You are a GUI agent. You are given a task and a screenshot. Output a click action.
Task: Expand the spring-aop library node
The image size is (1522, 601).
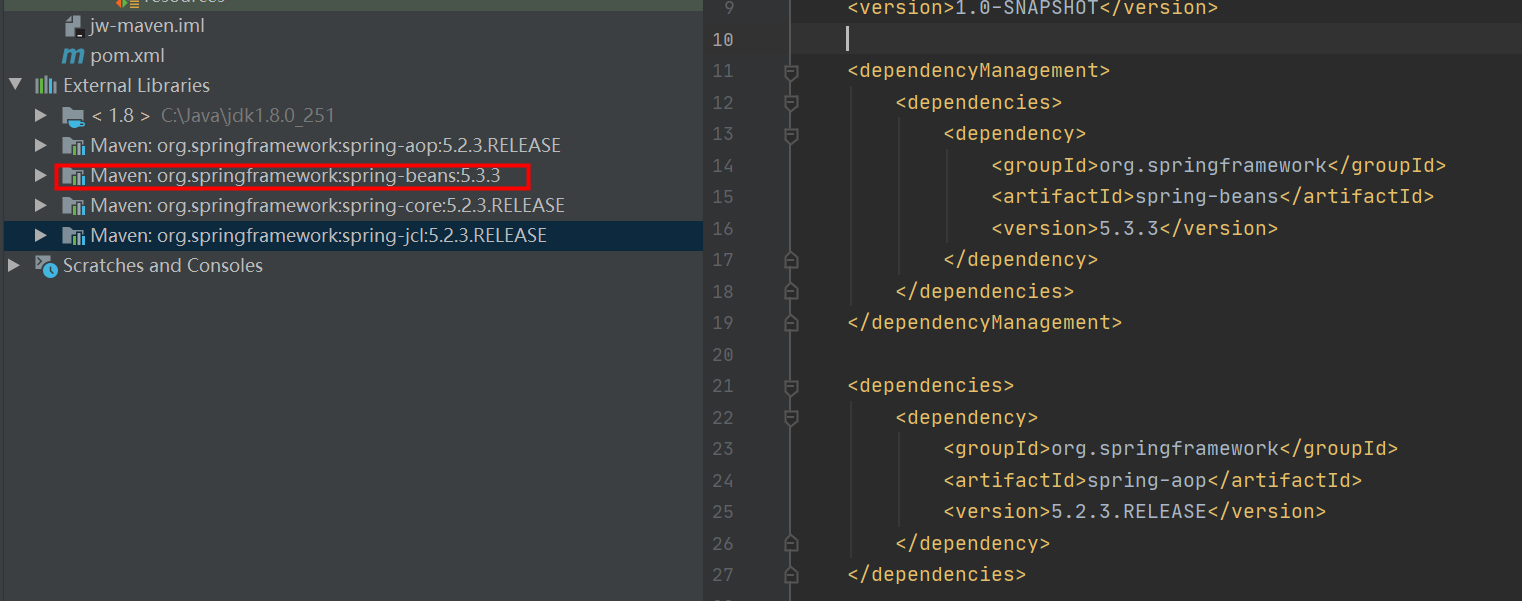coord(40,145)
